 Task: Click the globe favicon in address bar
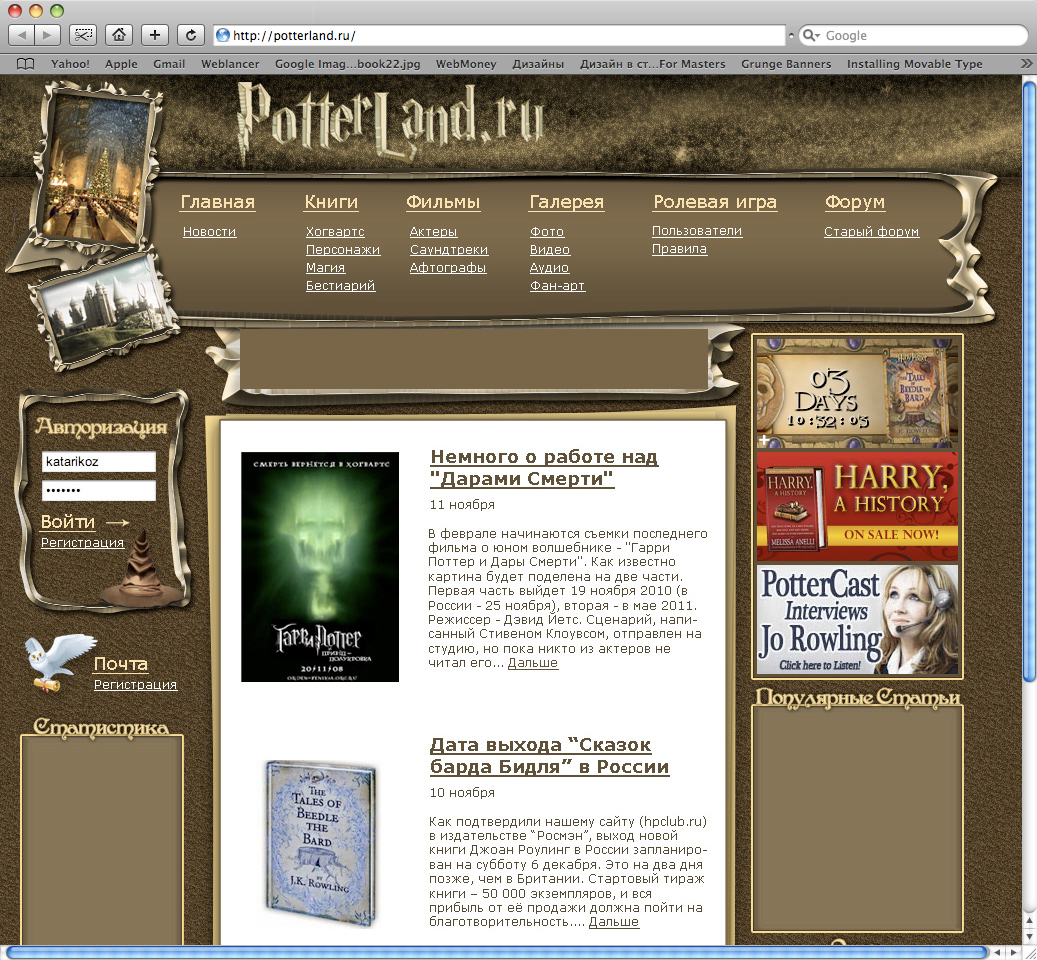223,35
